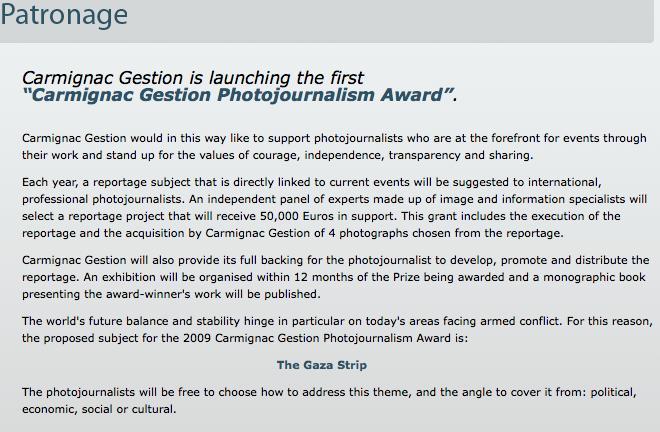Click the Patronage page heading
Viewport: 660px width, 432px height.
[x=64, y=14]
